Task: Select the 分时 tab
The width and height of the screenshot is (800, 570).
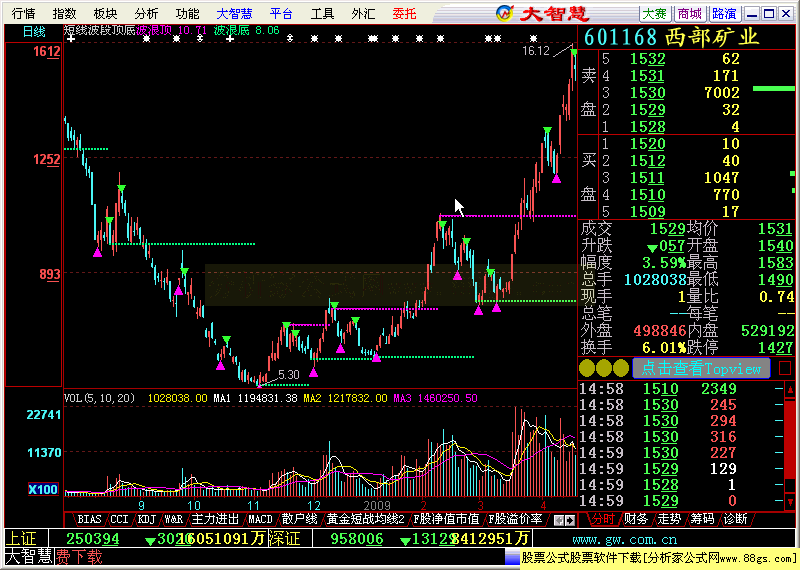Action: 603,519
